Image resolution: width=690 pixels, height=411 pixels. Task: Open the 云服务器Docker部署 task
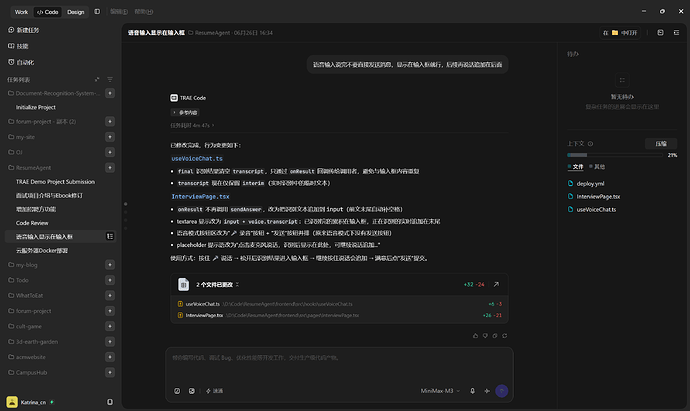point(42,250)
